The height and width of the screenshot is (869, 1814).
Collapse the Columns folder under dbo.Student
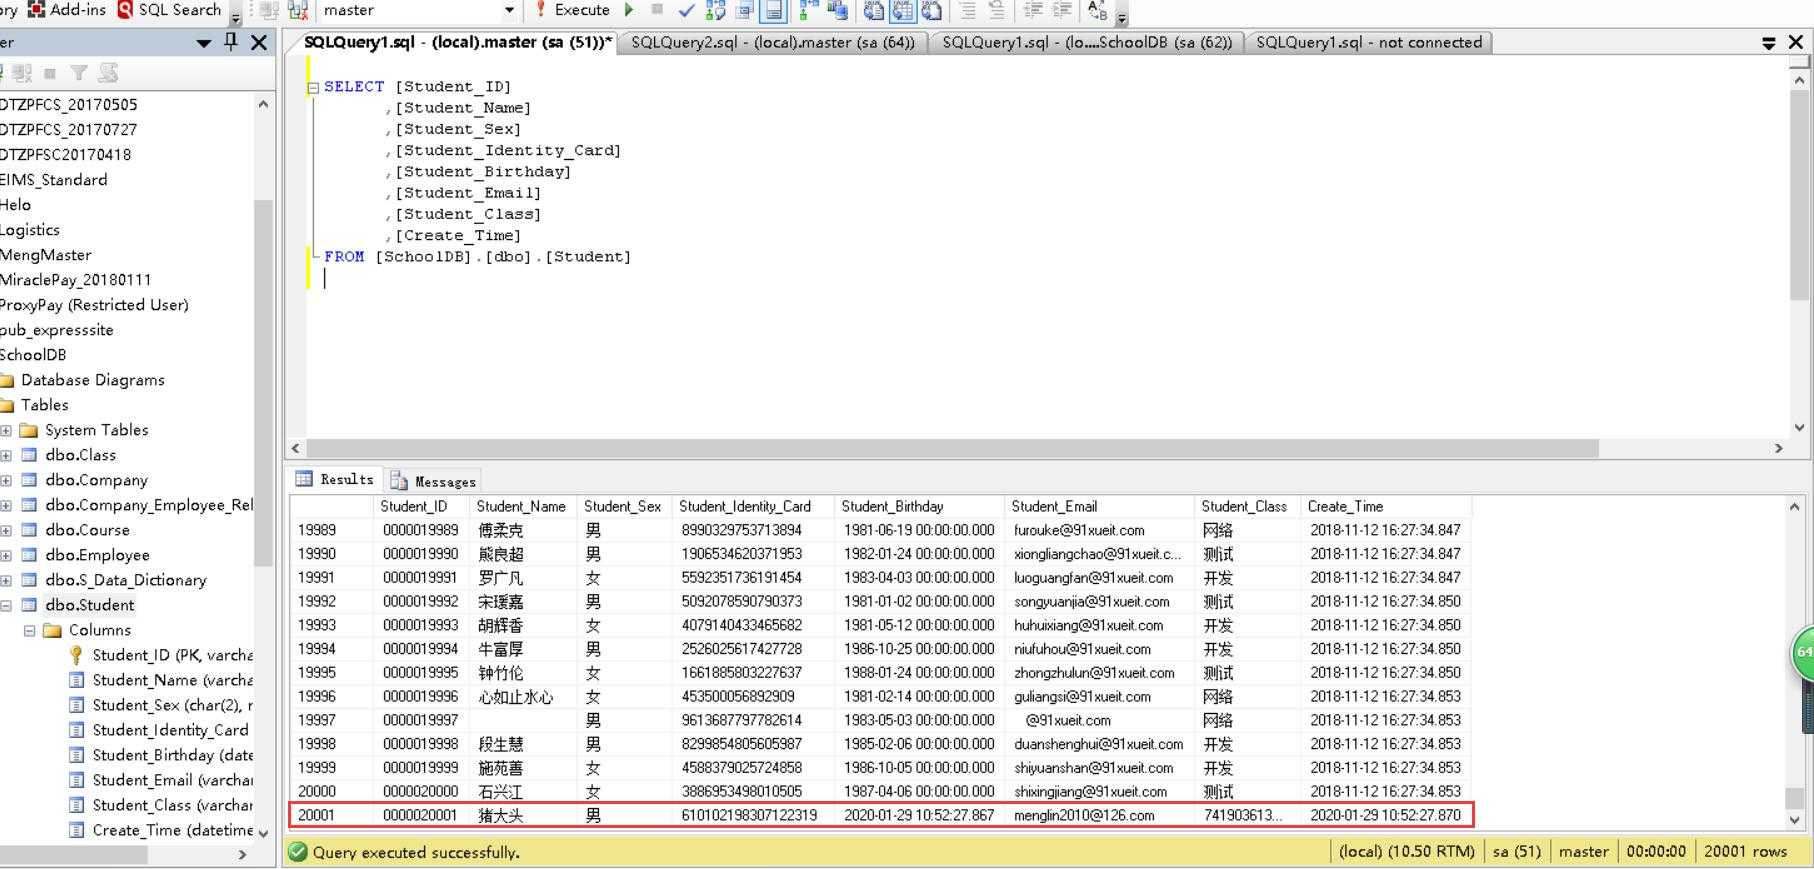point(29,630)
